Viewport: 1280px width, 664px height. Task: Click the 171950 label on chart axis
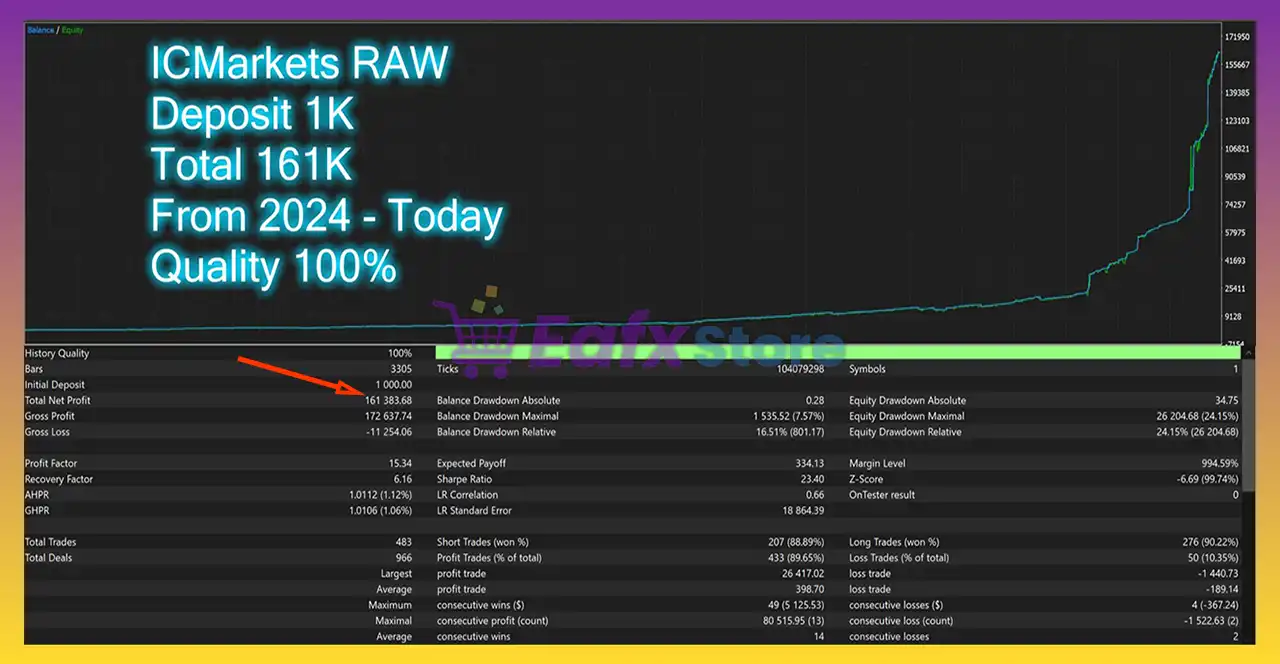1236,37
